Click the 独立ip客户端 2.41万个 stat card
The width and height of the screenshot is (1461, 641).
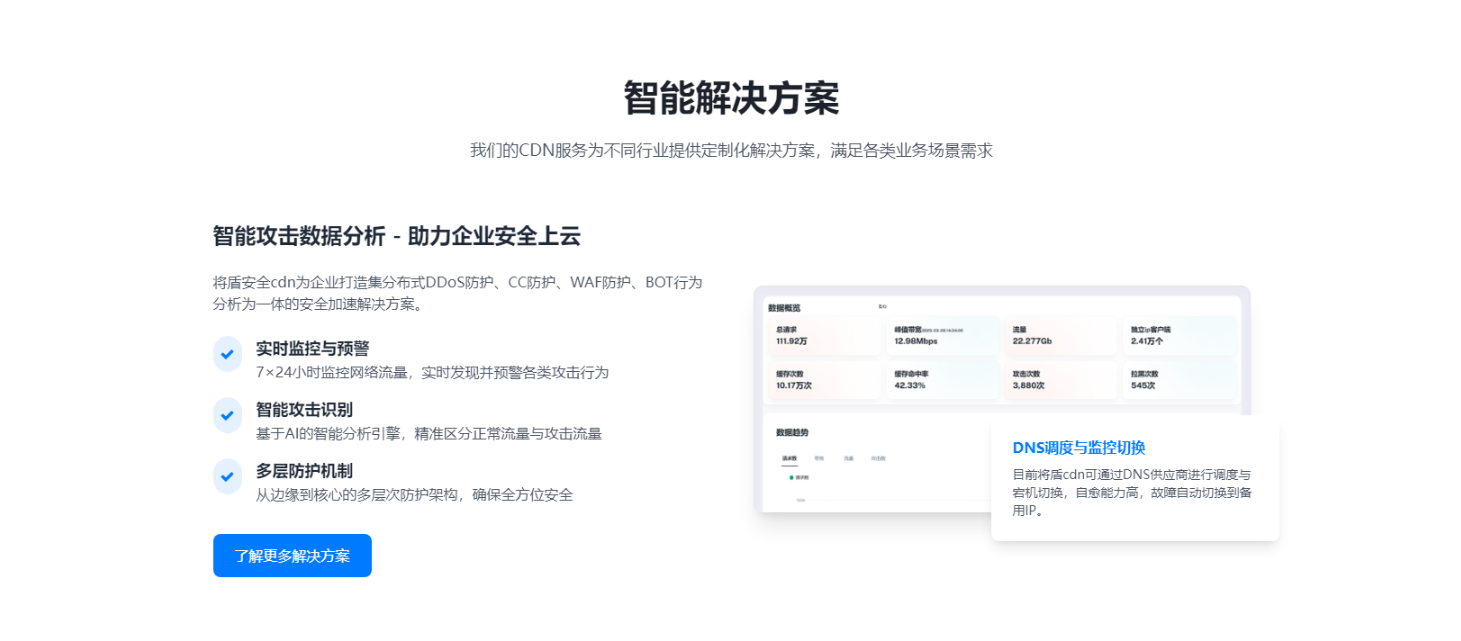[x=1180, y=336]
